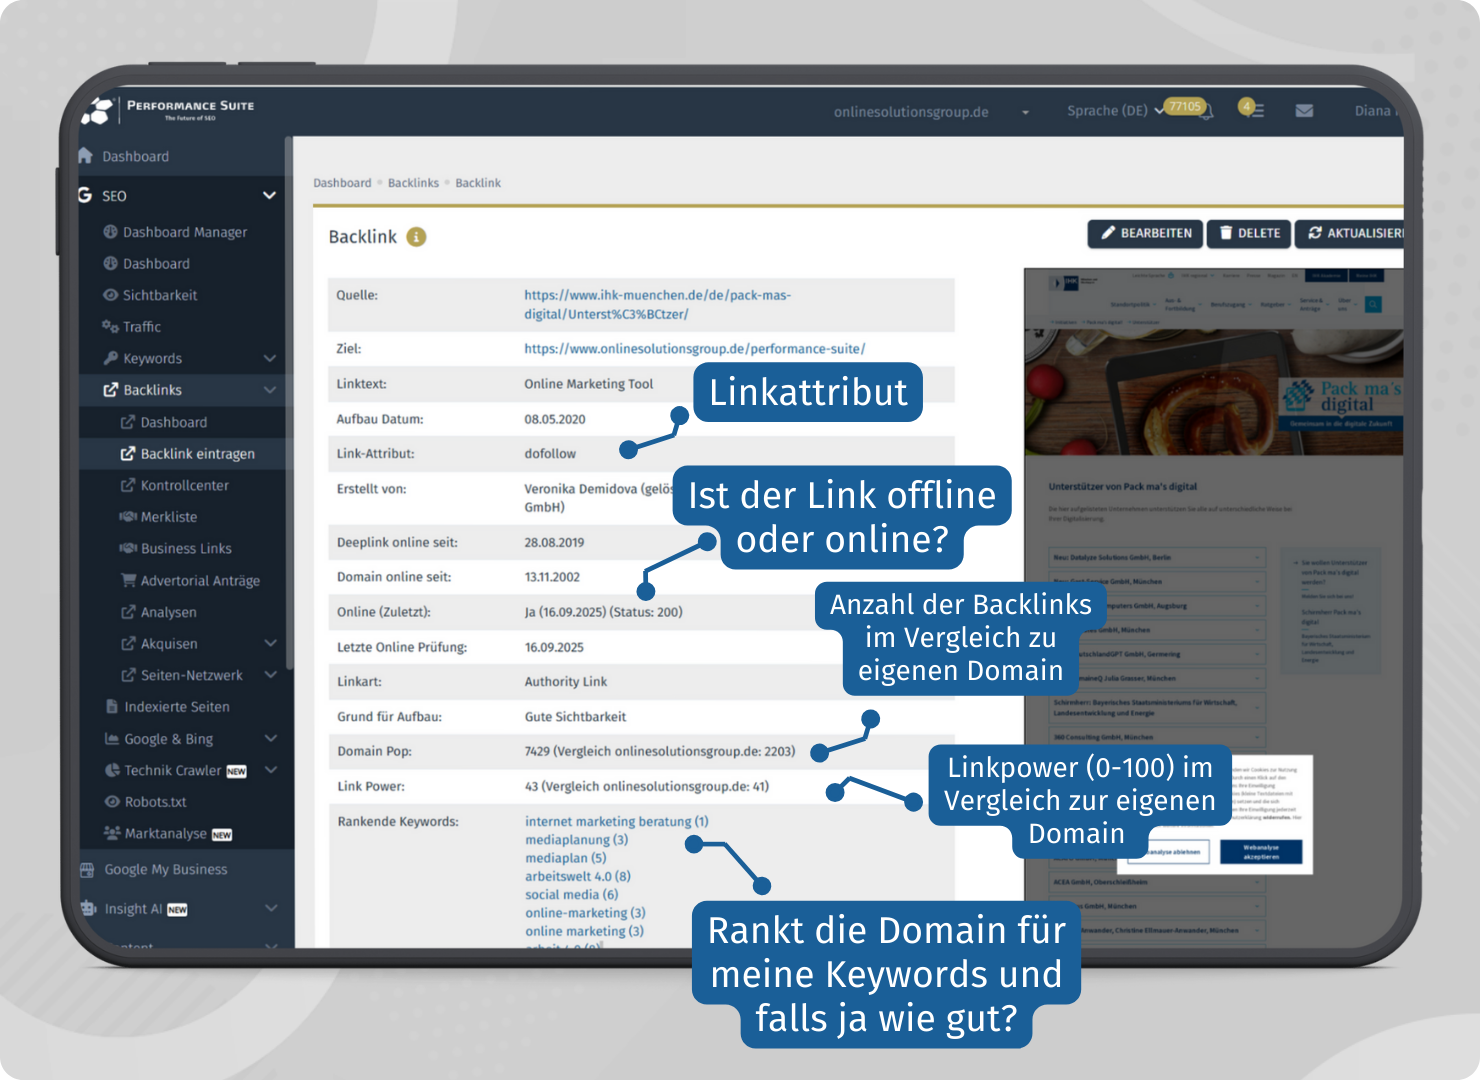Open the source link to ihk-muenchen.de
1480x1080 pixels.
655,295
